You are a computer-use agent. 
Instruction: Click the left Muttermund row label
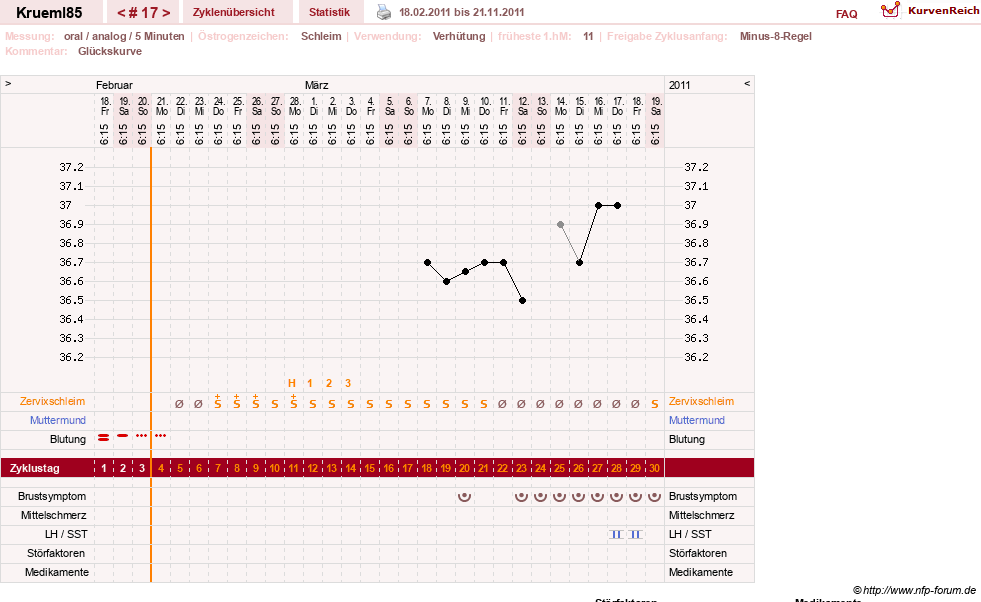[58, 420]
